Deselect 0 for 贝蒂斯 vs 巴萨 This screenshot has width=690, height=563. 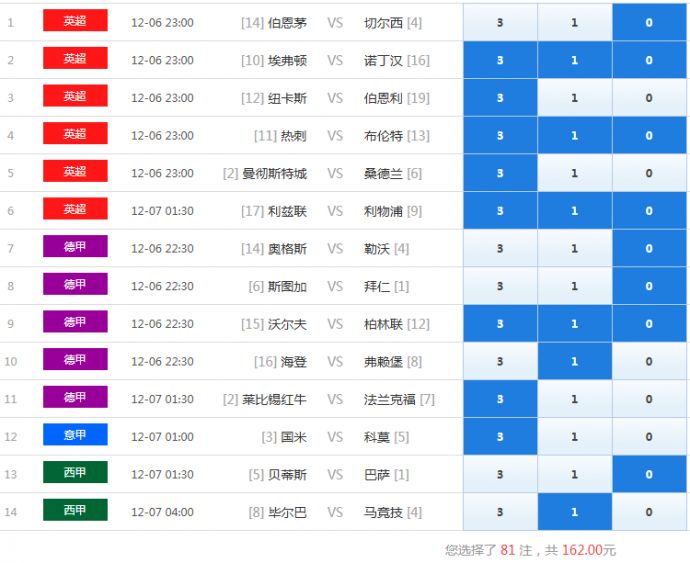[x=649, y=474]
